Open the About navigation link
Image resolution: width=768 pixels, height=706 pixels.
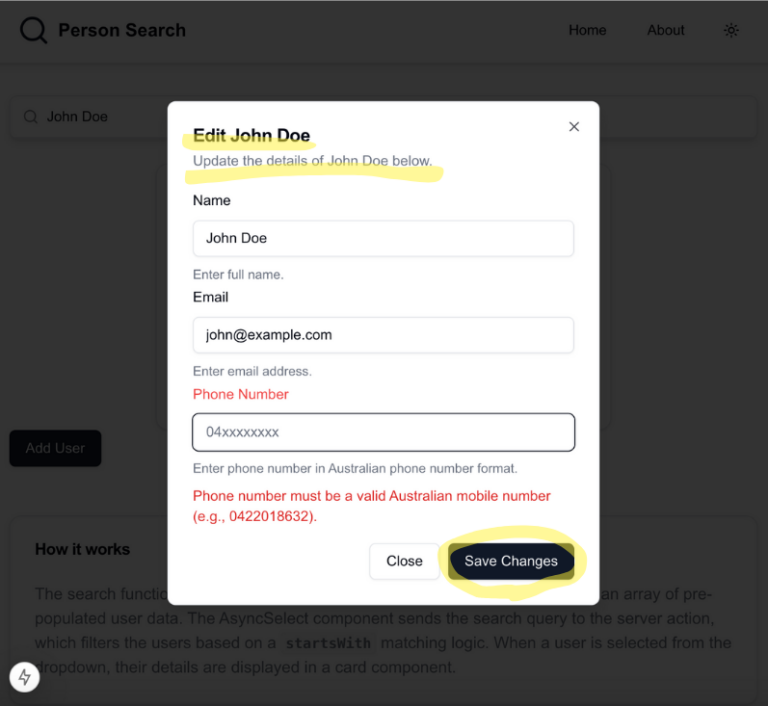666,30
